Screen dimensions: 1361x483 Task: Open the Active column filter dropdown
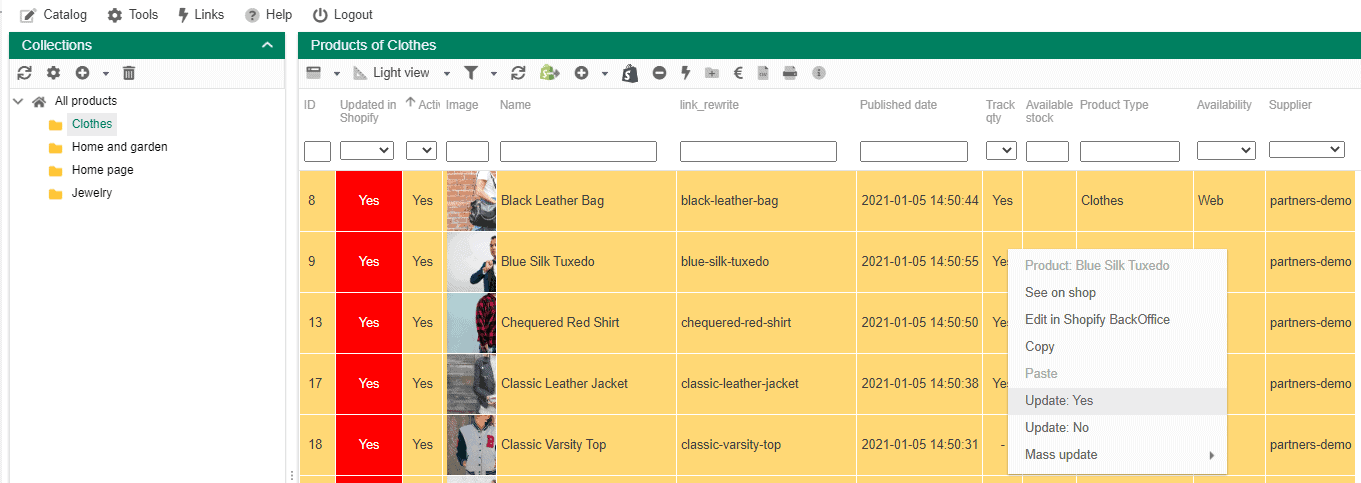click(421, 151)
